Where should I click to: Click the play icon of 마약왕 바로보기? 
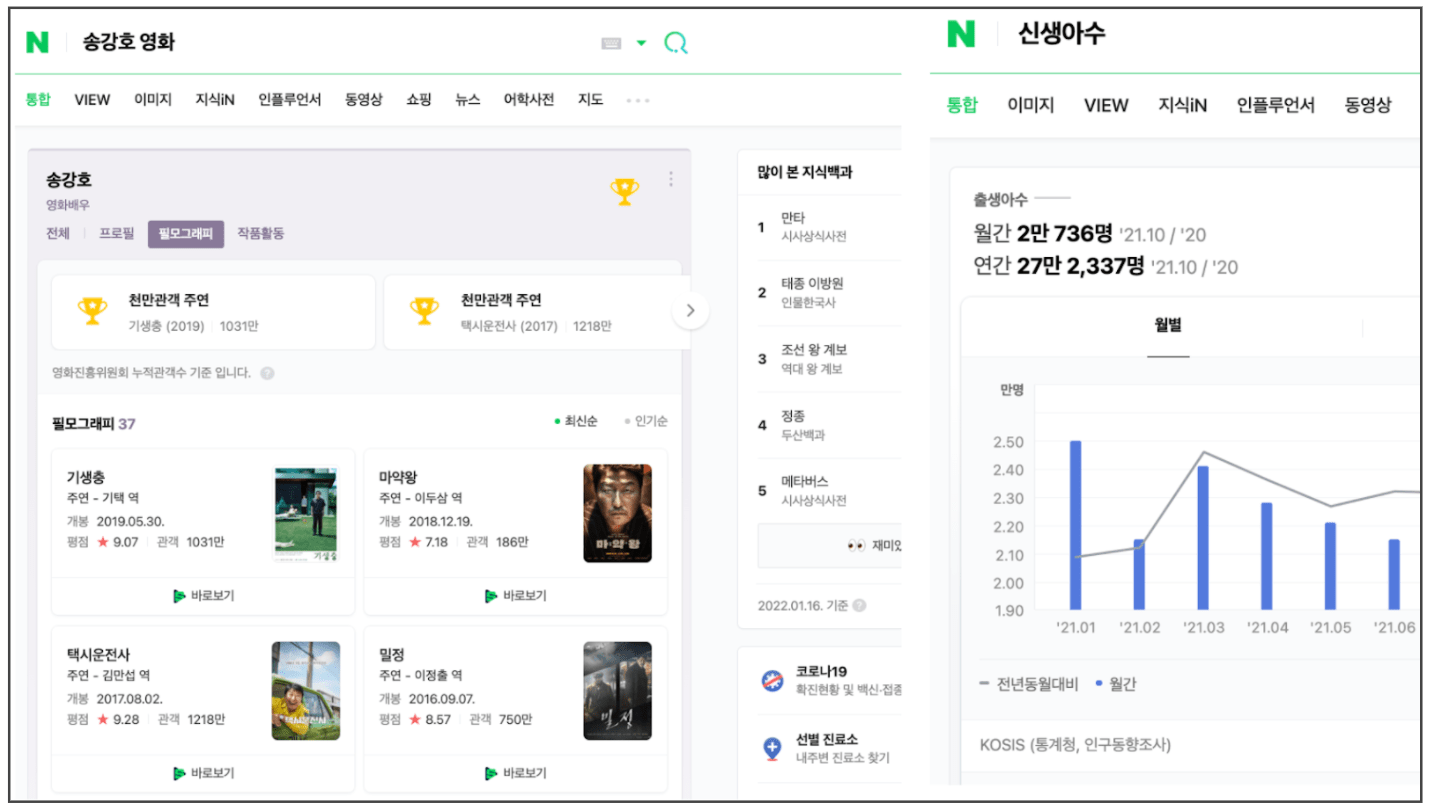tap(491, 596)
